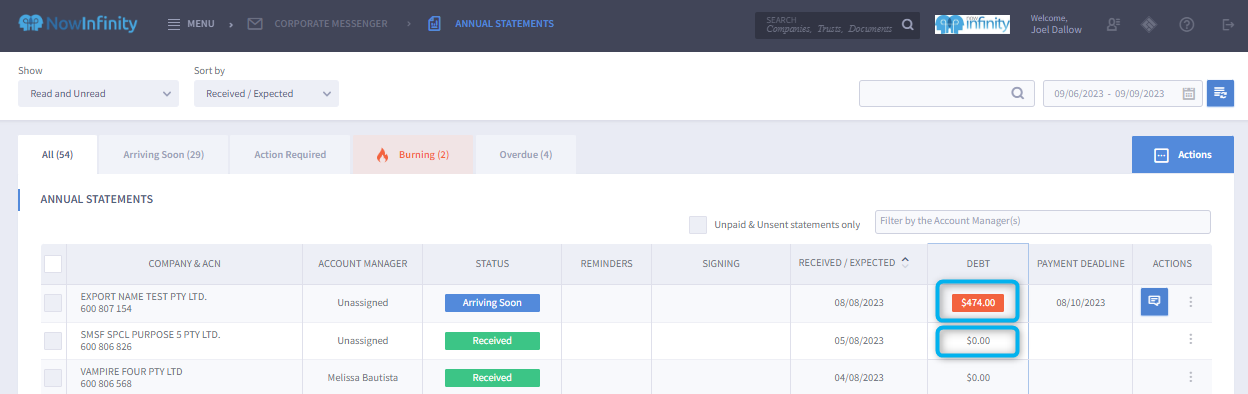Click the calendar icon in date range
Image resolution: width=1248 pixels, height=394 pixels.
point(1189,94)
